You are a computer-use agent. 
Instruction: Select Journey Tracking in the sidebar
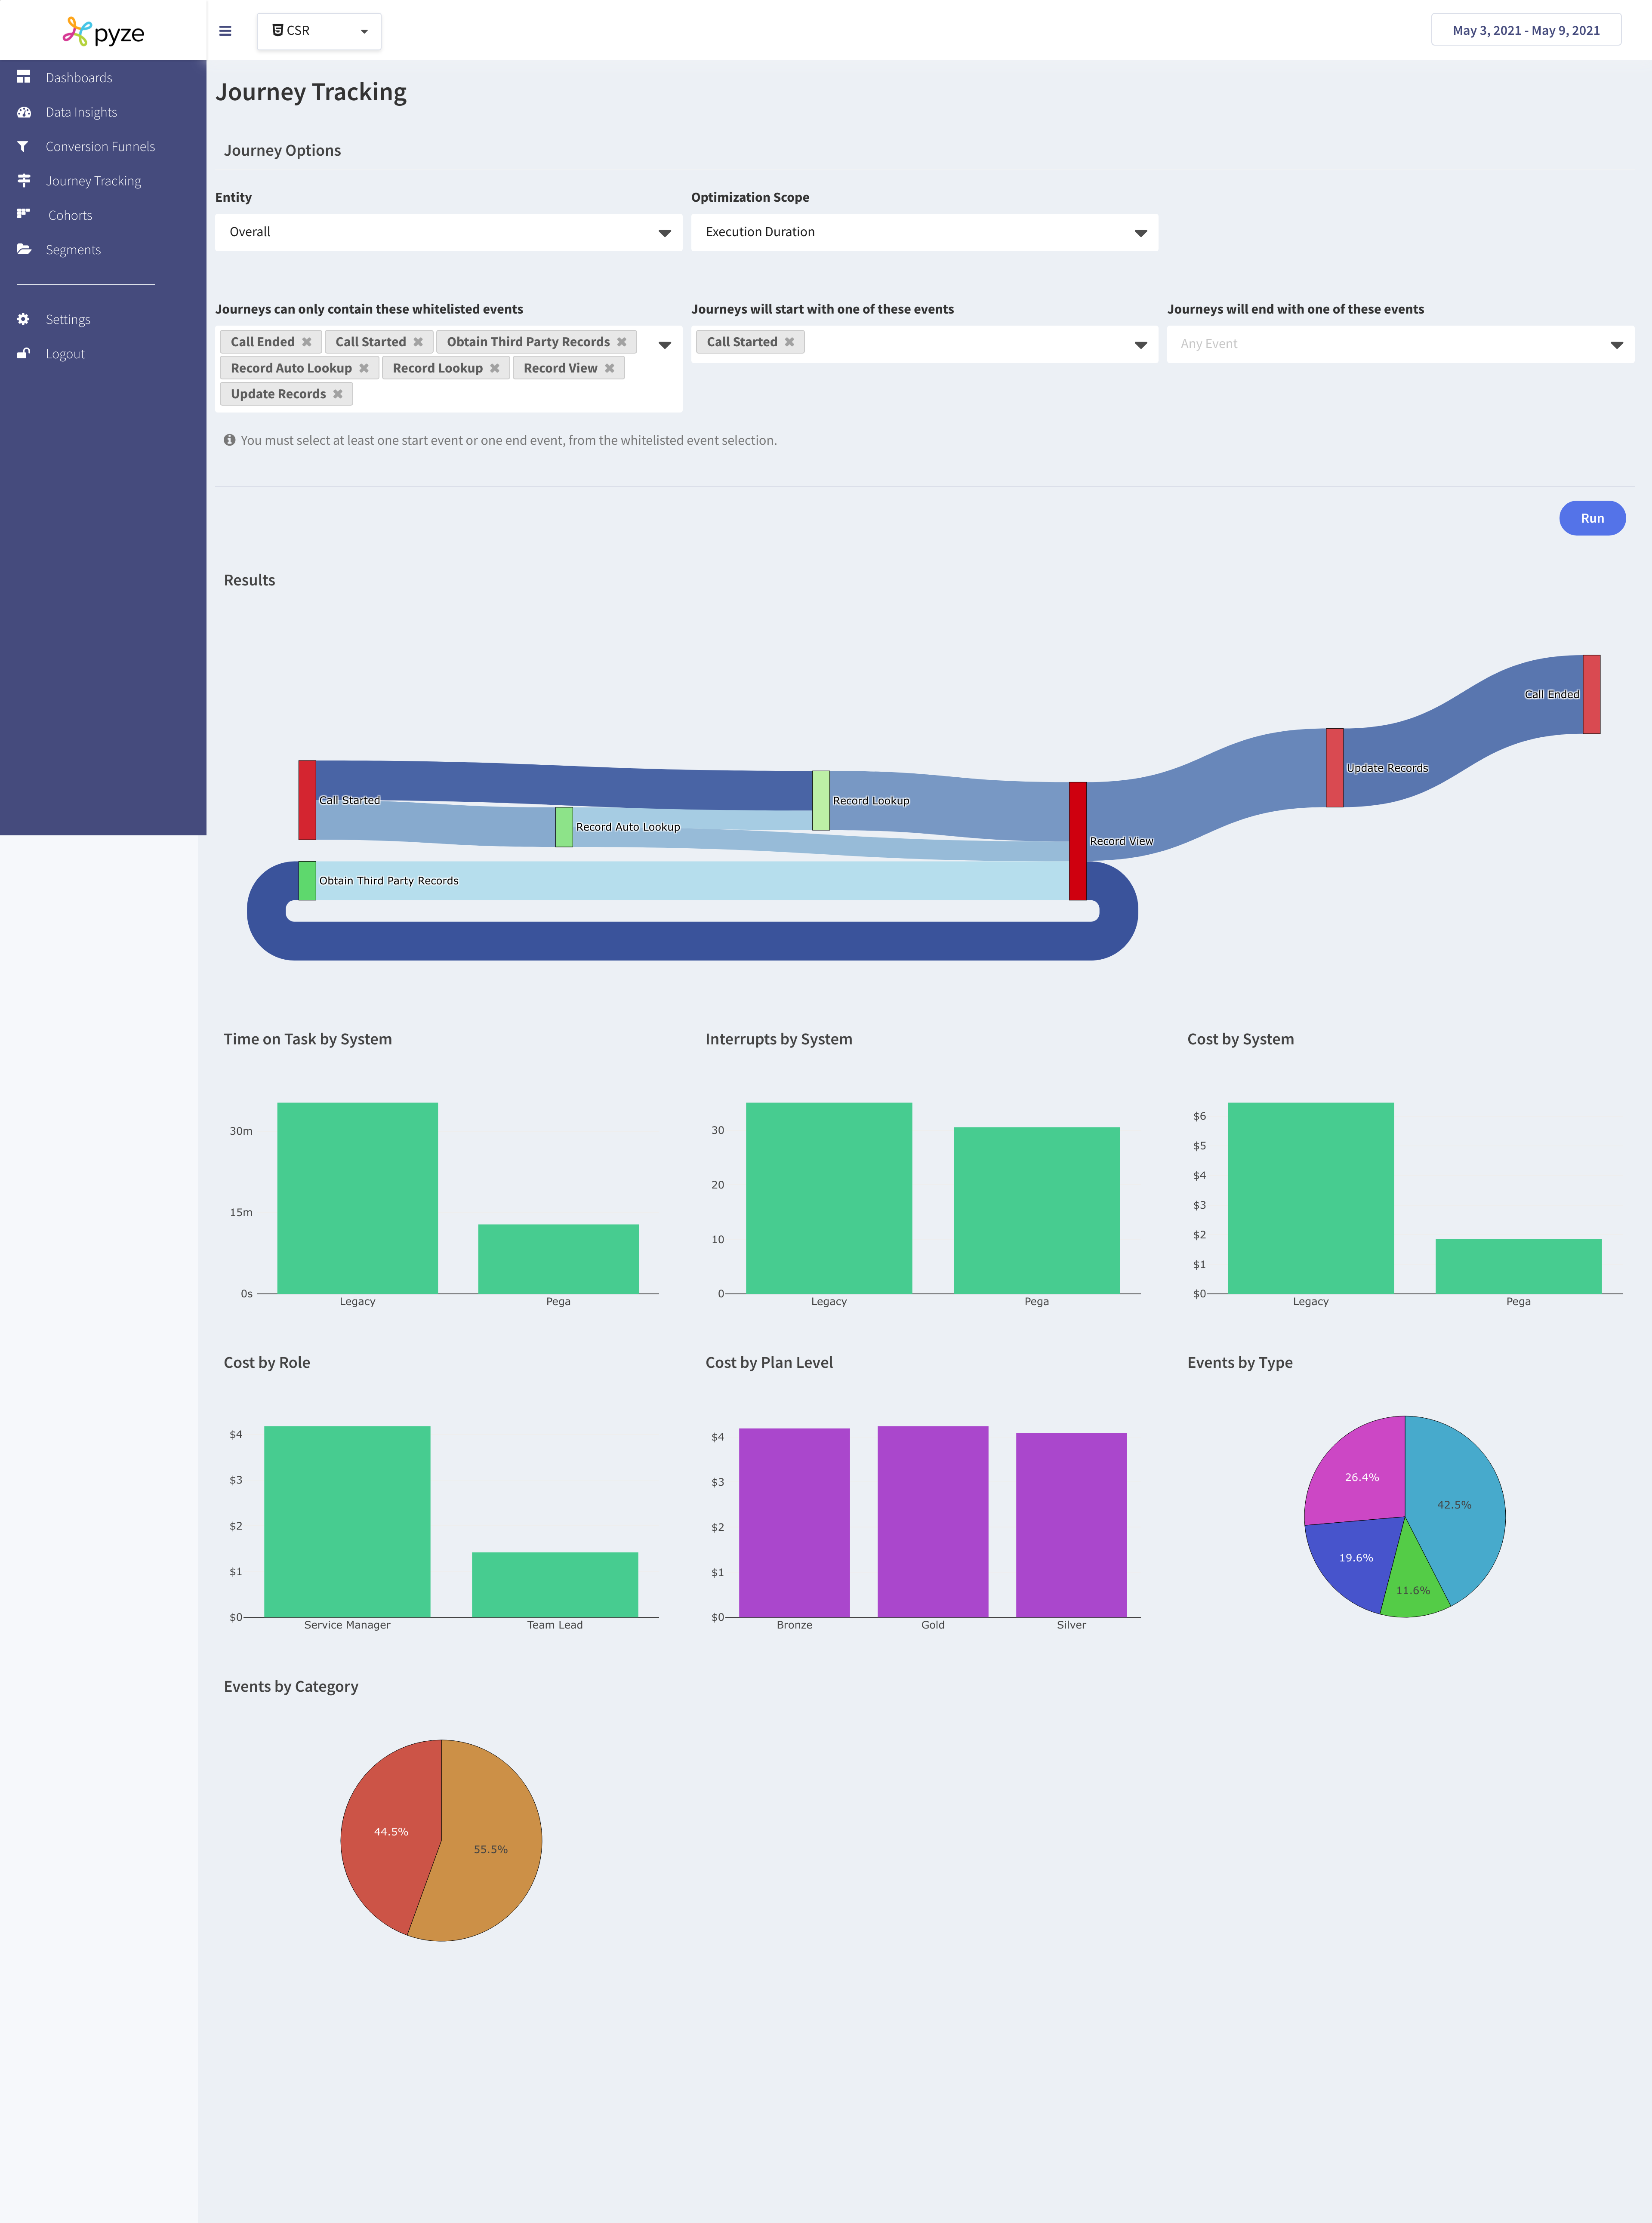coord(93,181)
